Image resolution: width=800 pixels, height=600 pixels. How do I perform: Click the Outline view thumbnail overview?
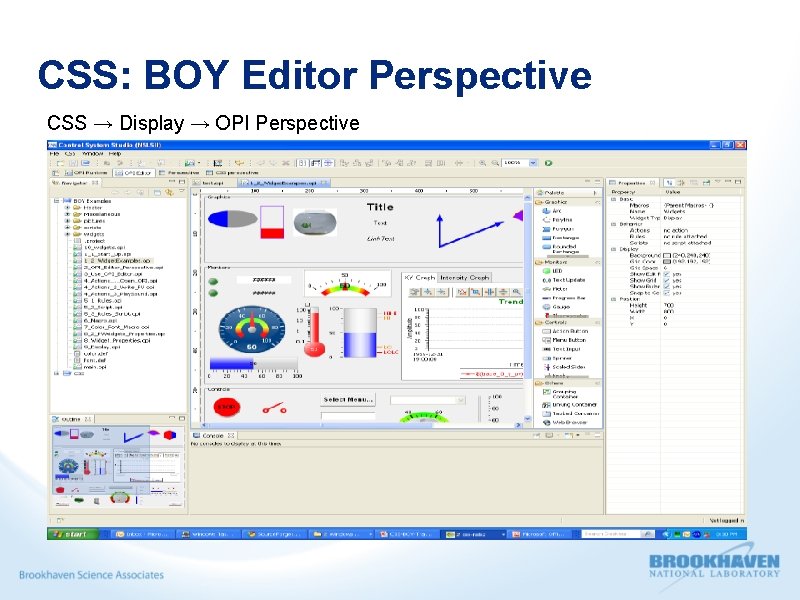pyautogui.click(x=118, y=466)
